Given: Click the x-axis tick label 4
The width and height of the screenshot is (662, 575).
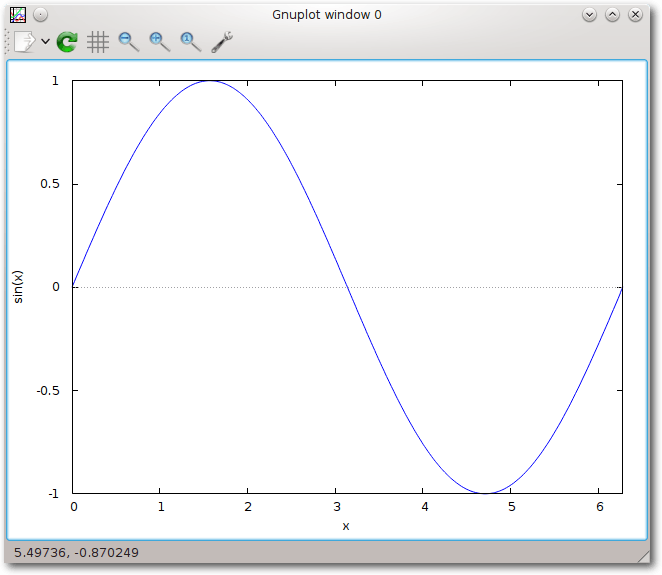Looking at the screenshot, I should tap(425, 507).
